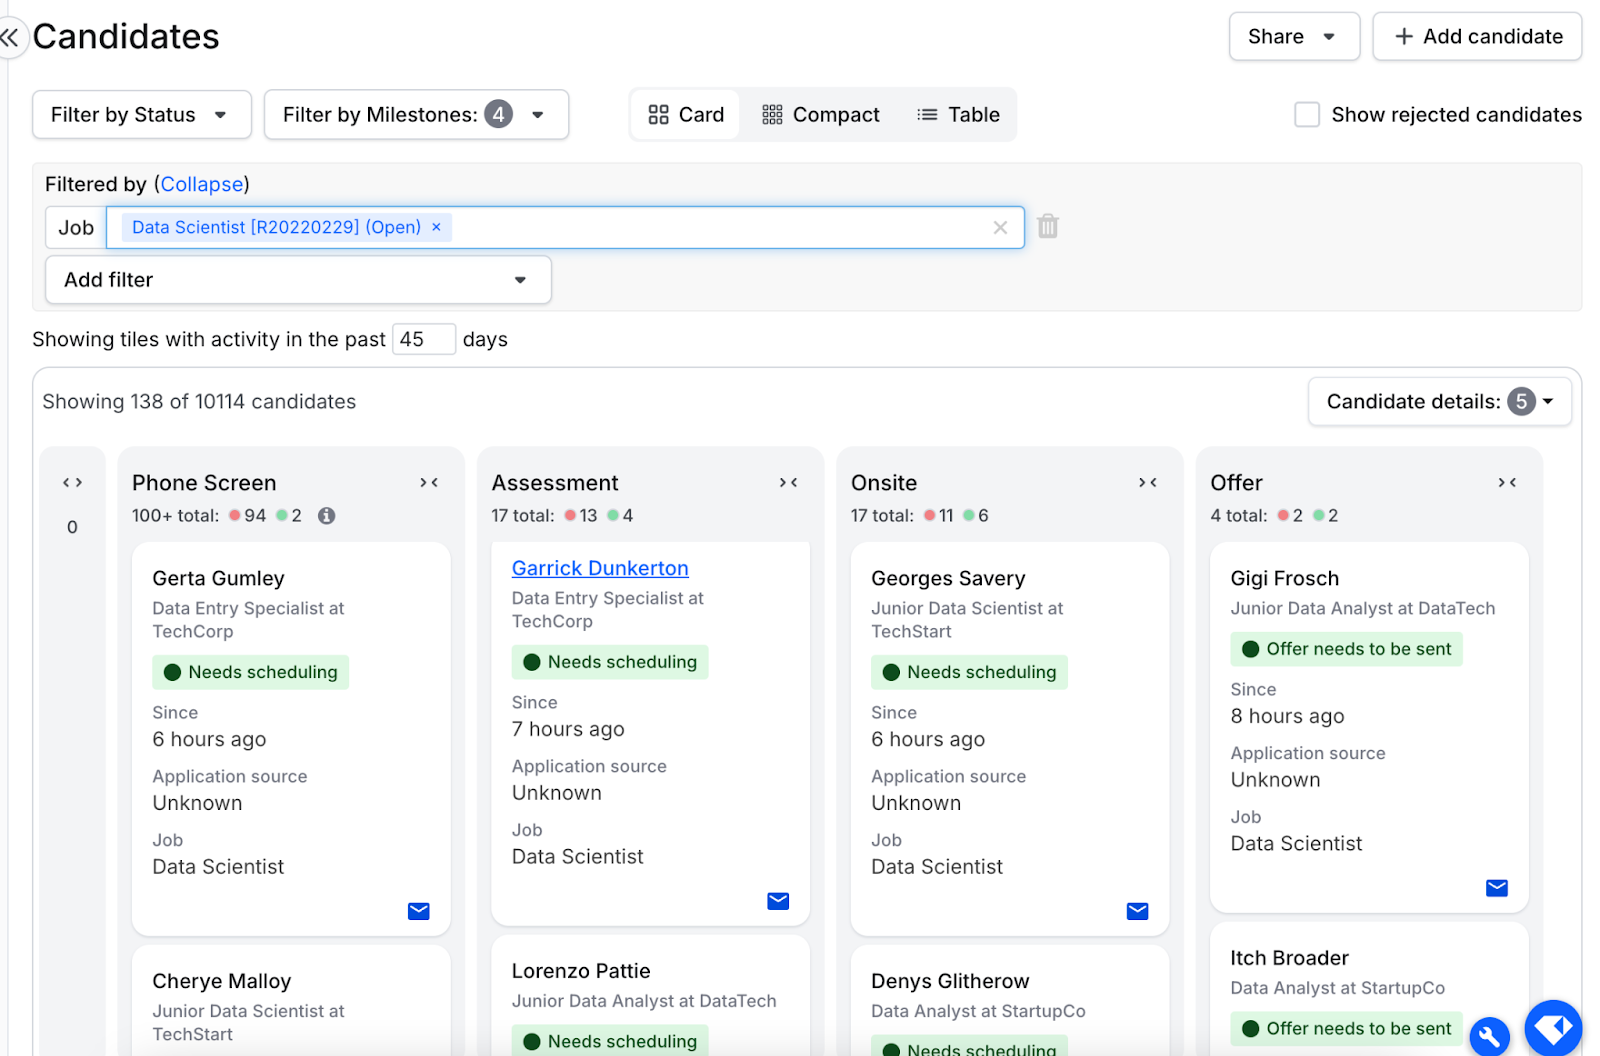Click the Job filter label
Viewport: 1600px width, 1056px height.
coord(76,227)
